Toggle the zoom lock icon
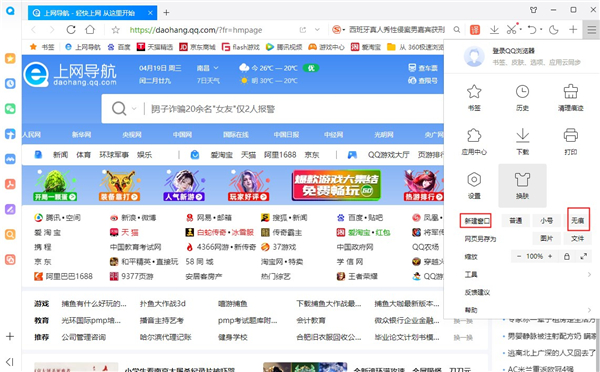 click(567, 256)
